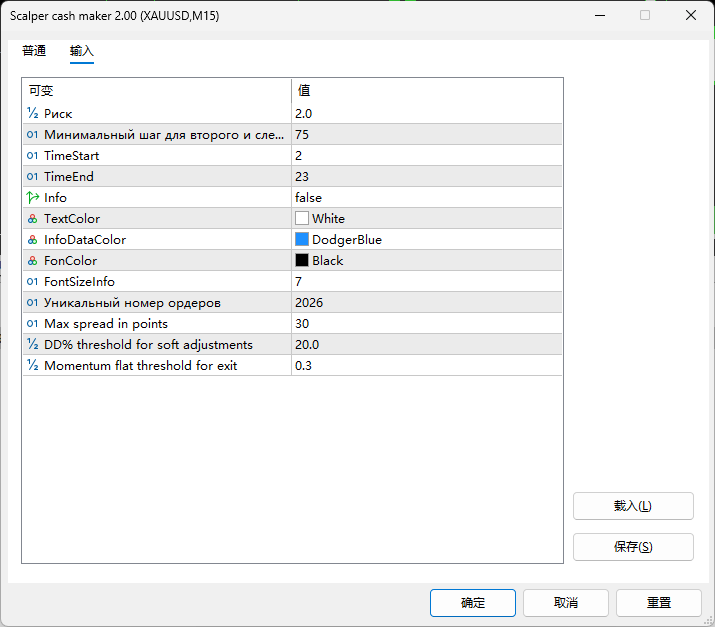The image size is (715, 627).
Task: Switch to the 输入 tab
Action: [82, 51]
